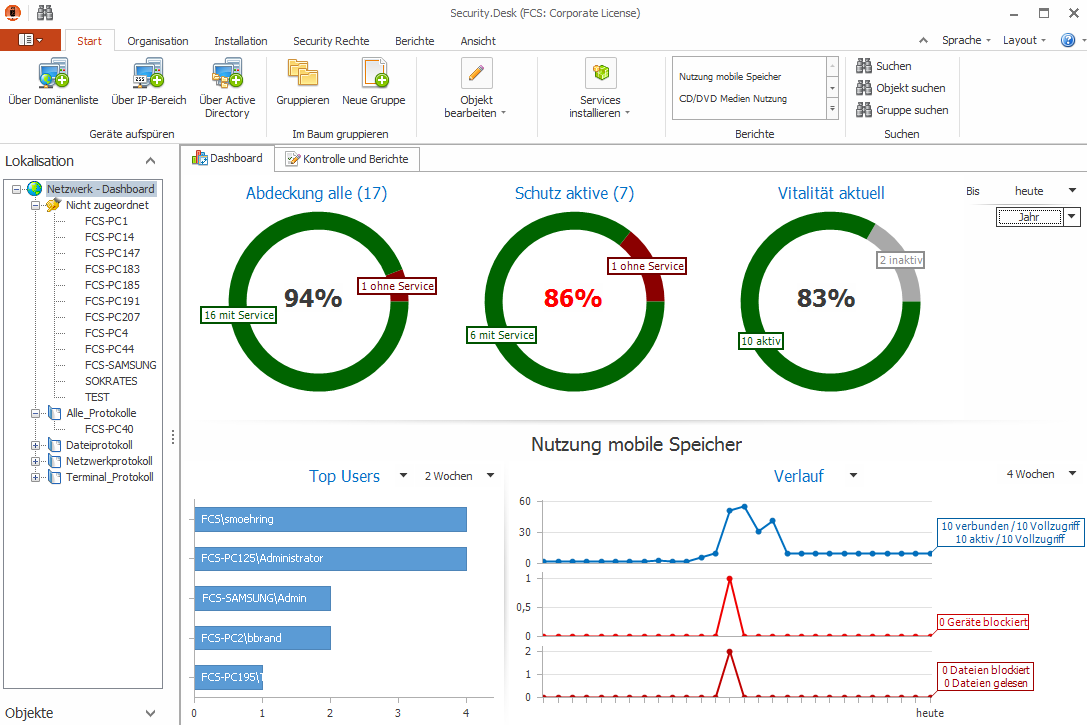
Task: Select FCS-PC147 in the tree
Action: pyautogui.click(x=112, y=253)
